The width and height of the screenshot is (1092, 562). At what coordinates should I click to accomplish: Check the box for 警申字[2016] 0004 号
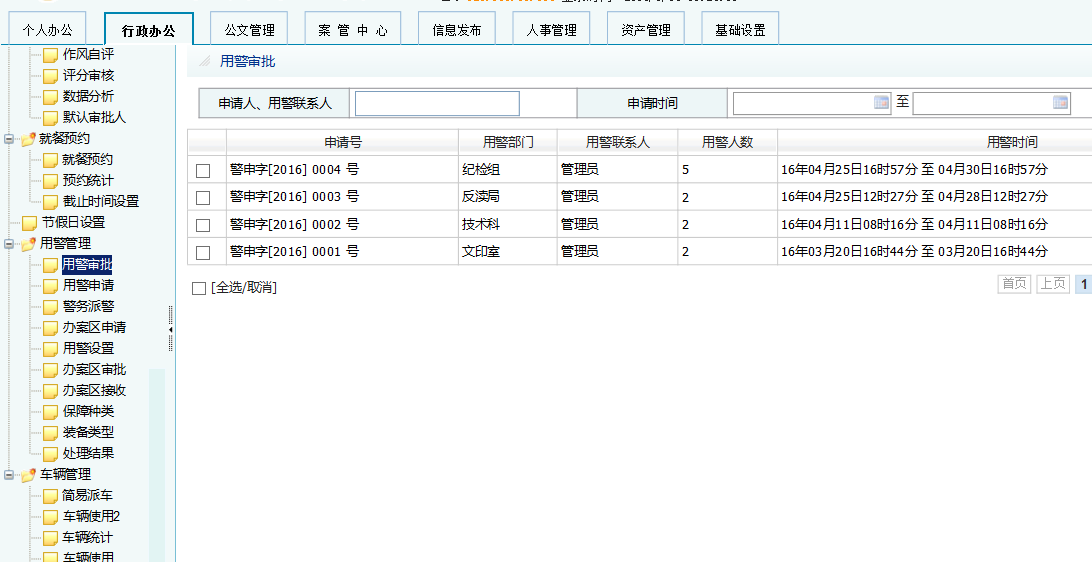point(203,170)
